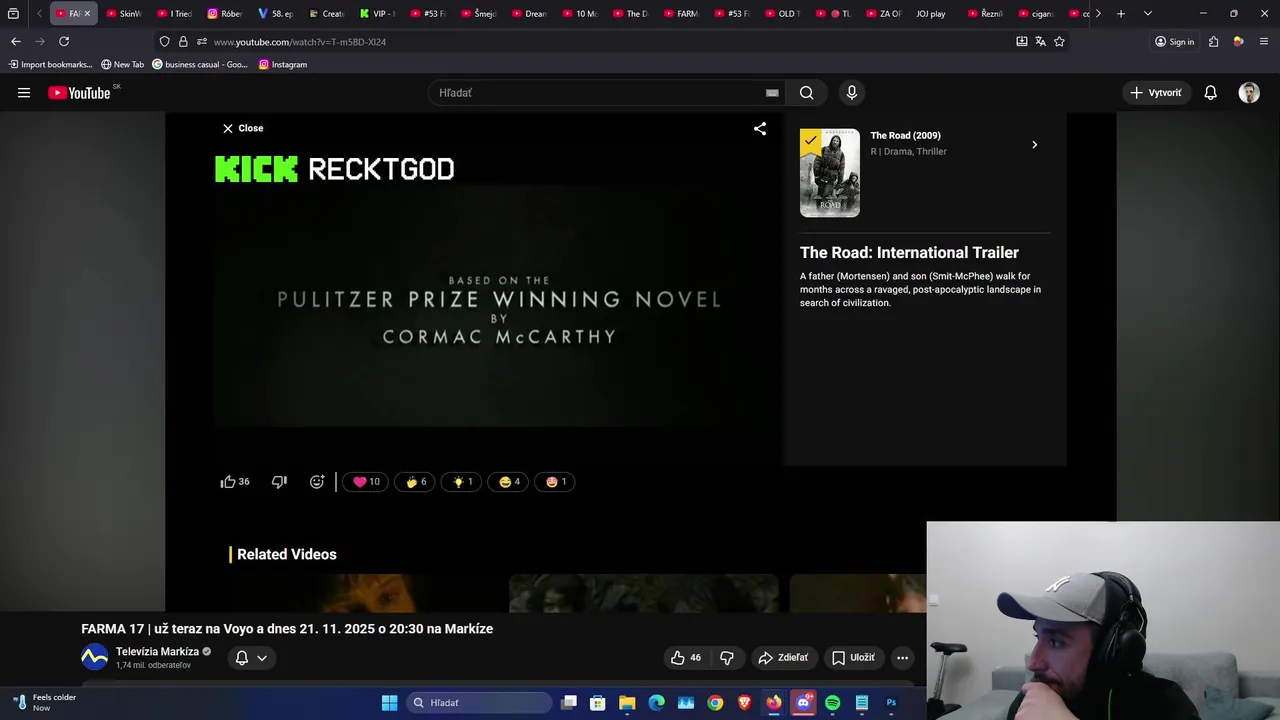Open Brave browser from taskbar
Image resolution: width=1280 pixels, height=720 pixels.
point(744,703)
